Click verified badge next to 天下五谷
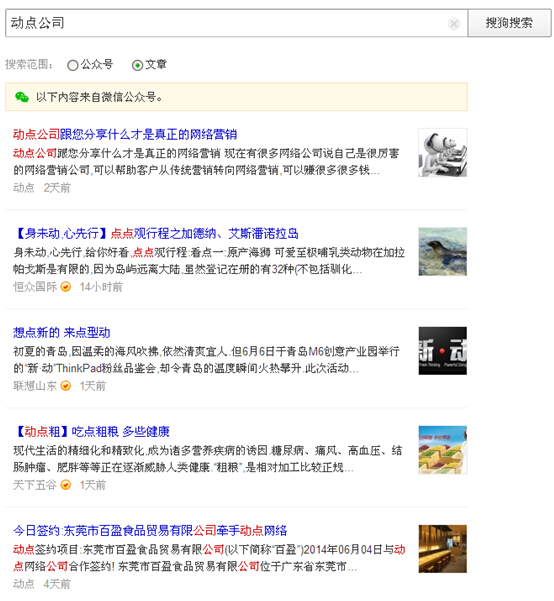 pos(66,485)
